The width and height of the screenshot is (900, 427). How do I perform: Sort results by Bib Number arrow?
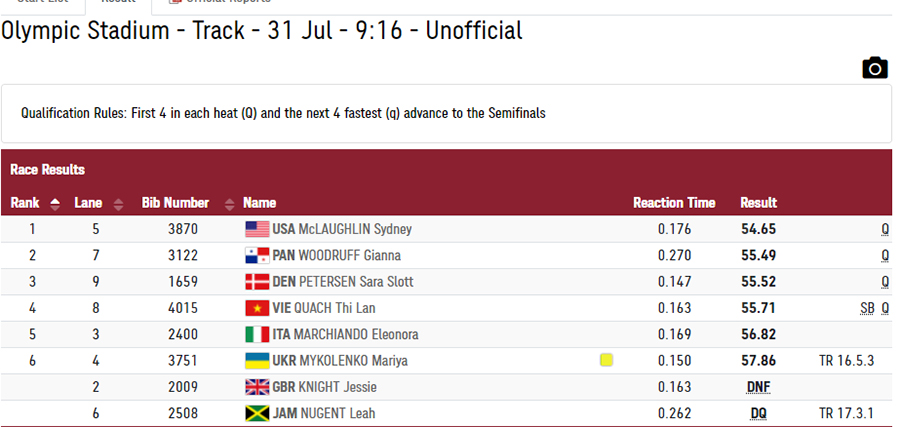click(x=230, y=204)
